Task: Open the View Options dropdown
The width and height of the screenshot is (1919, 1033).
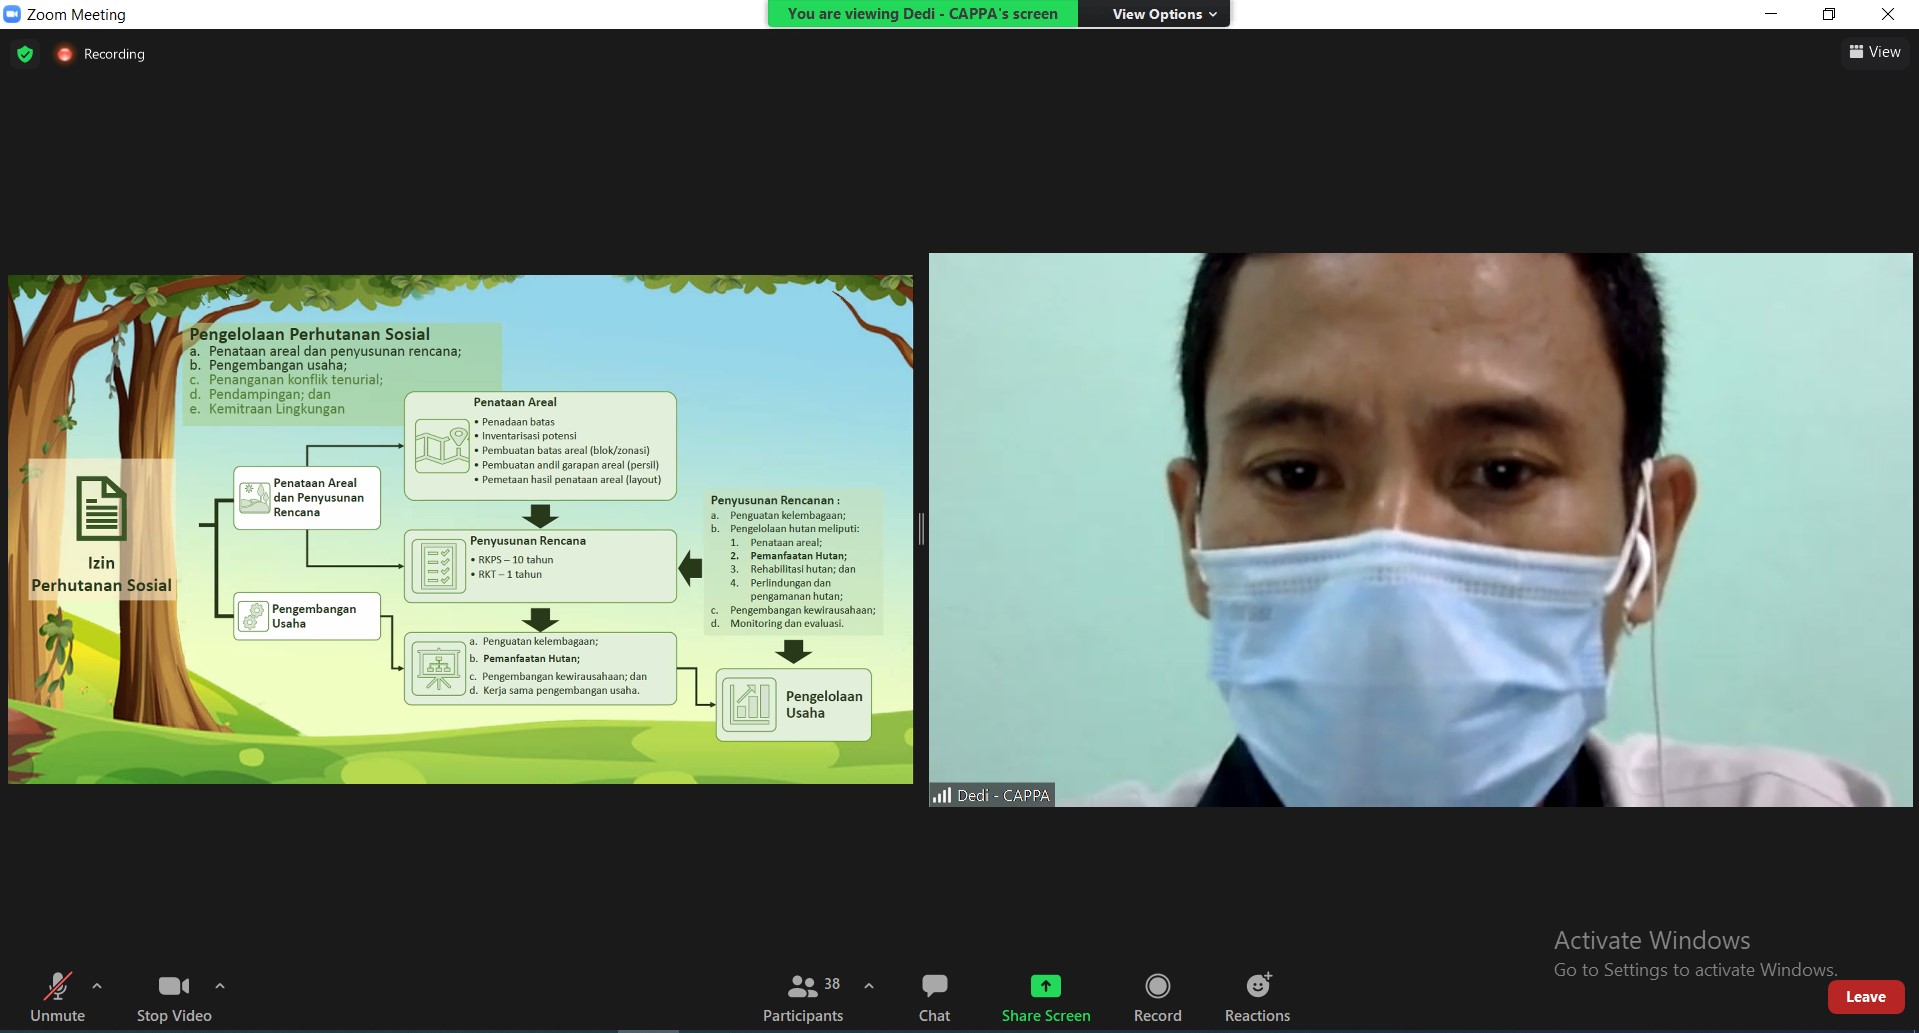Action: [x=1164, y=14]
